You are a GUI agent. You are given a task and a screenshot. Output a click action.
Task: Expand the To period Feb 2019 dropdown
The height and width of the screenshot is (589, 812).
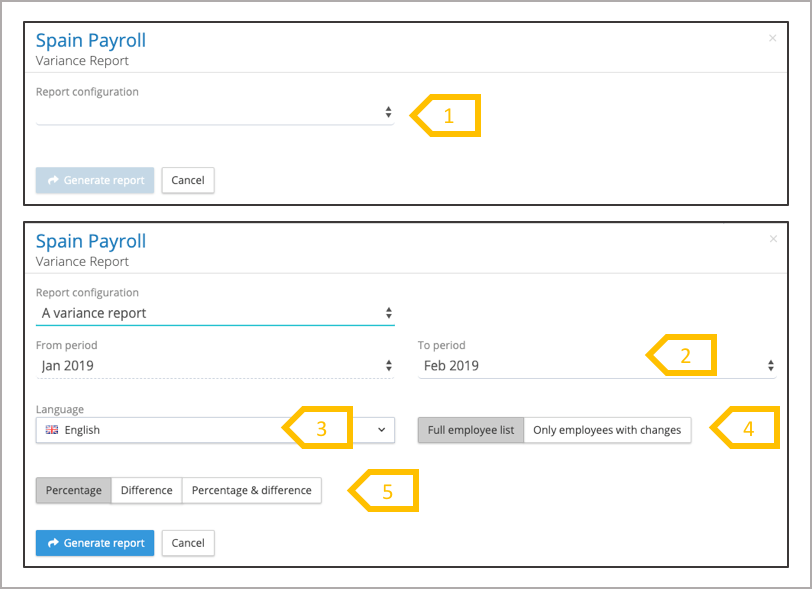point(597,366)
